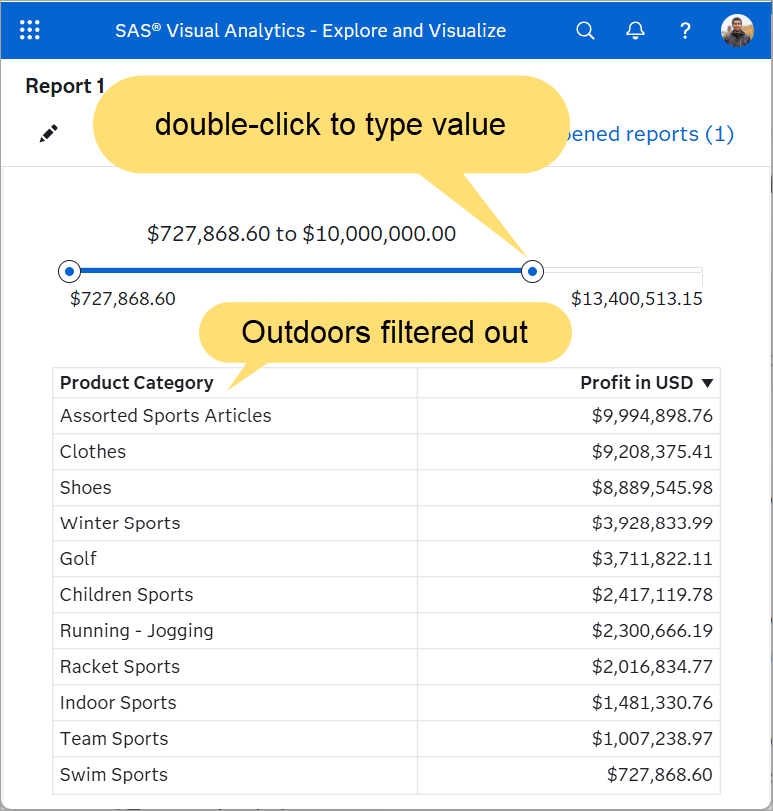Click the SAS Visual Analytics title
This screenshot has height=811, width=773.
click(x=310, y=31)
